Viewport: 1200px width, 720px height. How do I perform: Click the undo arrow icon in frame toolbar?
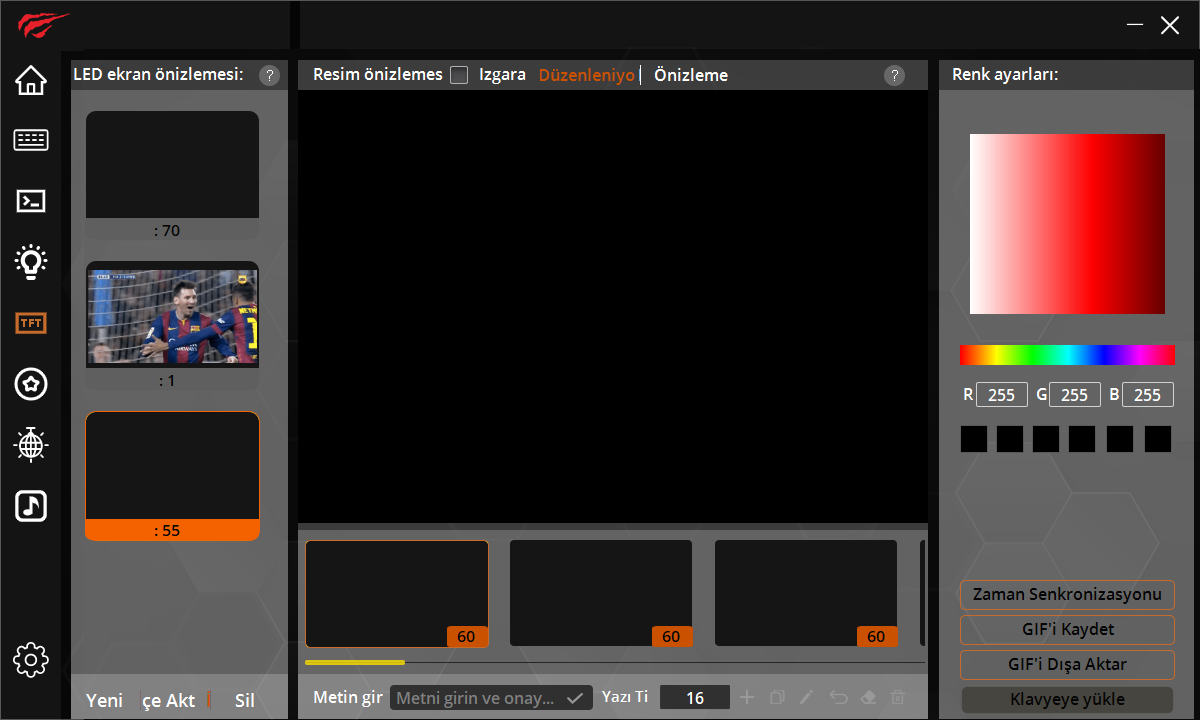tap(839, 697)
